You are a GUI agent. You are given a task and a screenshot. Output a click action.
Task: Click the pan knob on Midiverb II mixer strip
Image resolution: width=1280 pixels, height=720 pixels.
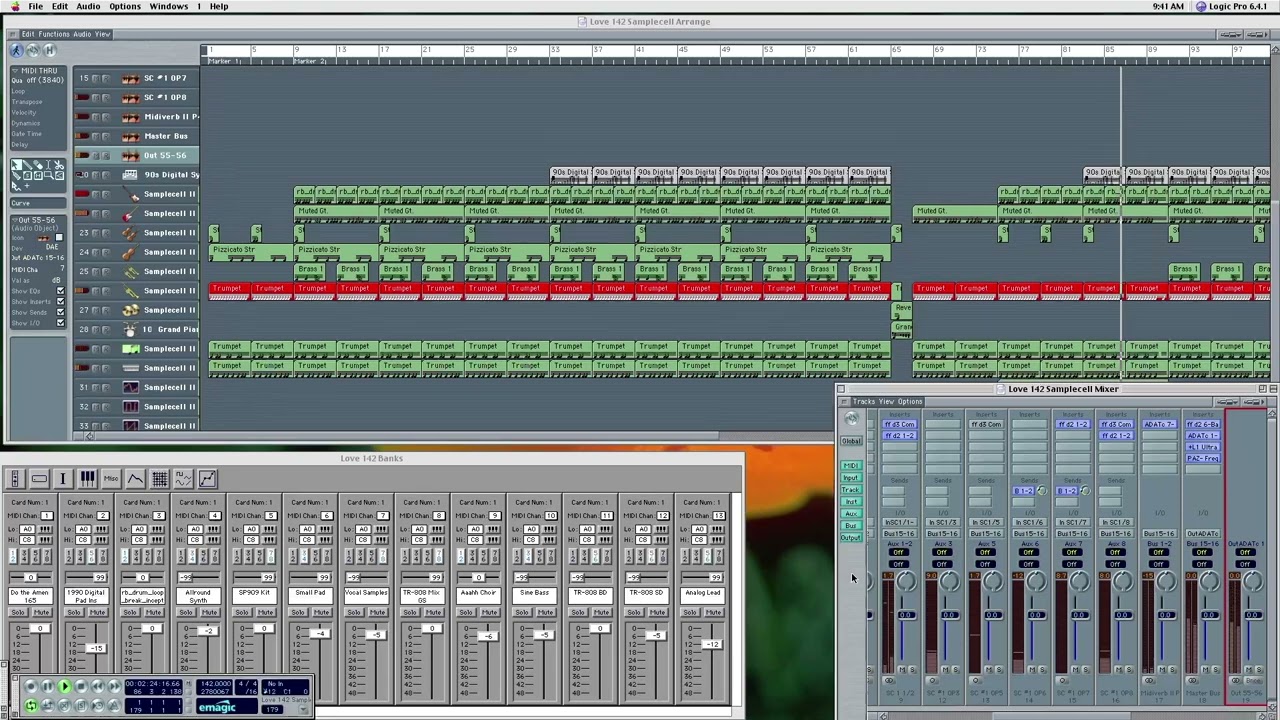tap(1166, 581)
